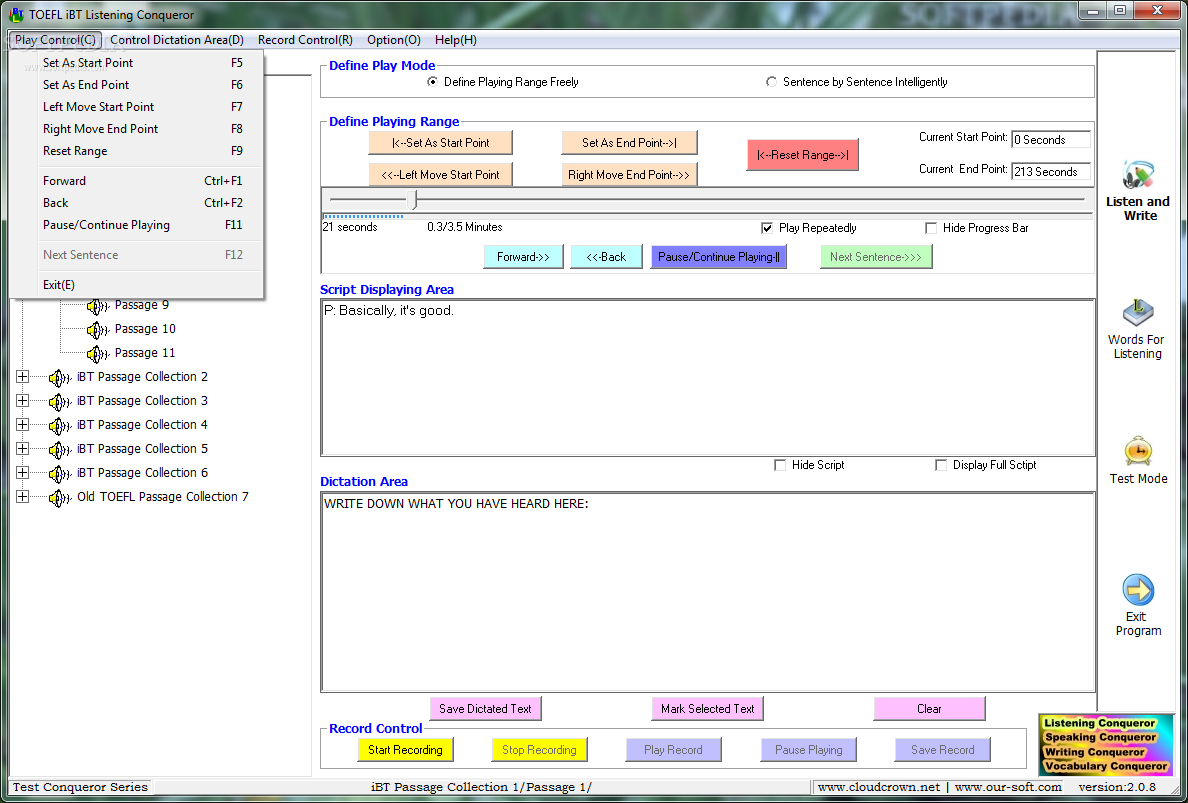1188x803 pixels.
Task: Select Sentence by Sentence Intelligently radio
Action: (x=771, y=82)
